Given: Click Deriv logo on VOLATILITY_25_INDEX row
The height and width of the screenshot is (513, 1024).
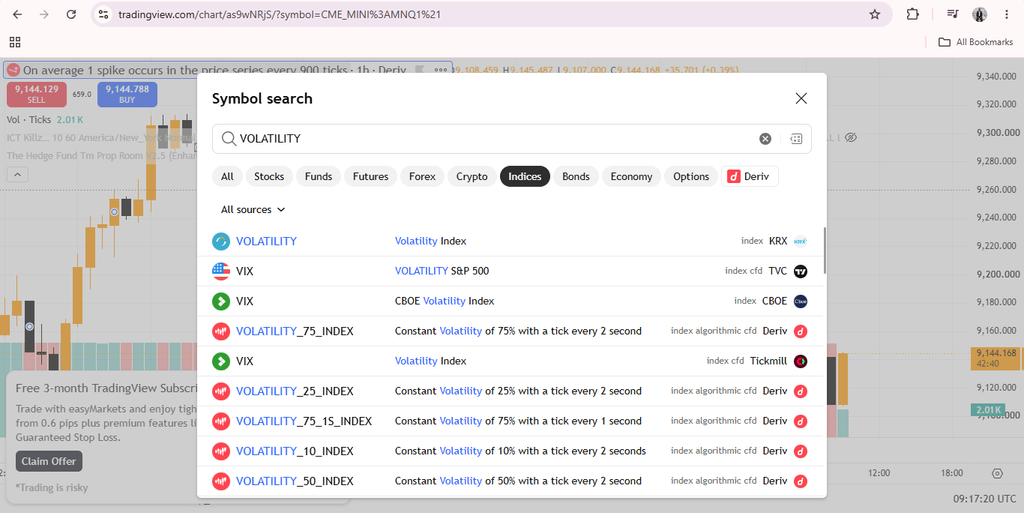Looking at the screenshot, I should click(x=800, y=391).
